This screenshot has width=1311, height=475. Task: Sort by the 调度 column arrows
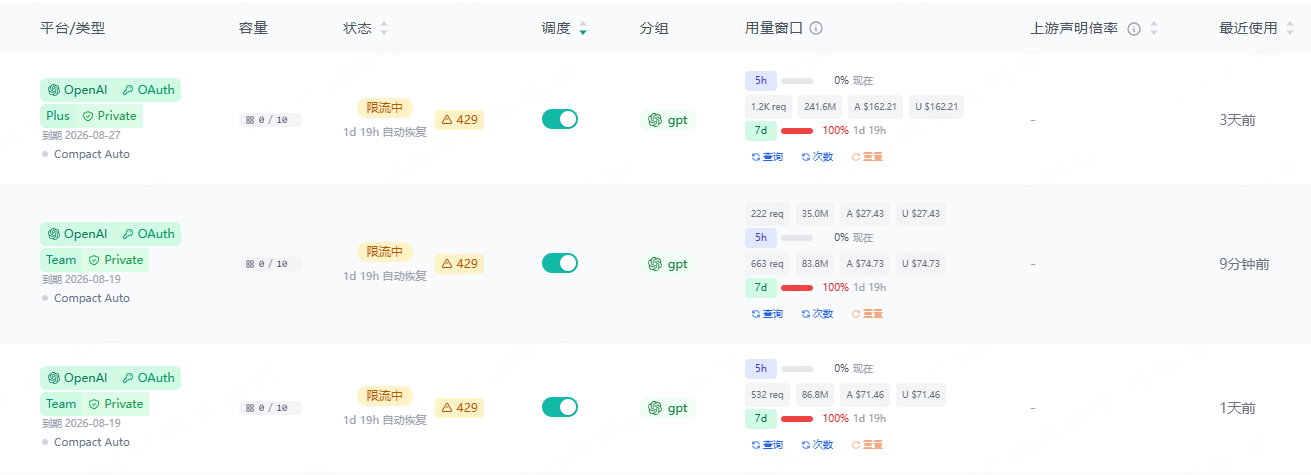[583, 28]
